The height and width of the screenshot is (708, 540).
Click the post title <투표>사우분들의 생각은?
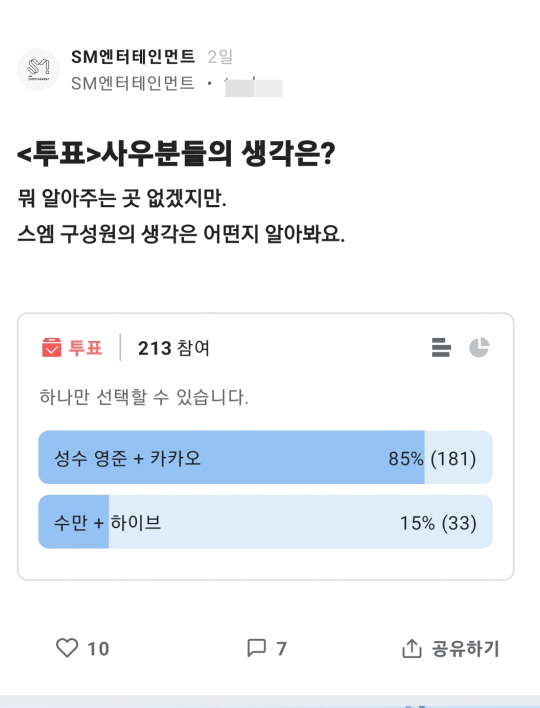176,154
